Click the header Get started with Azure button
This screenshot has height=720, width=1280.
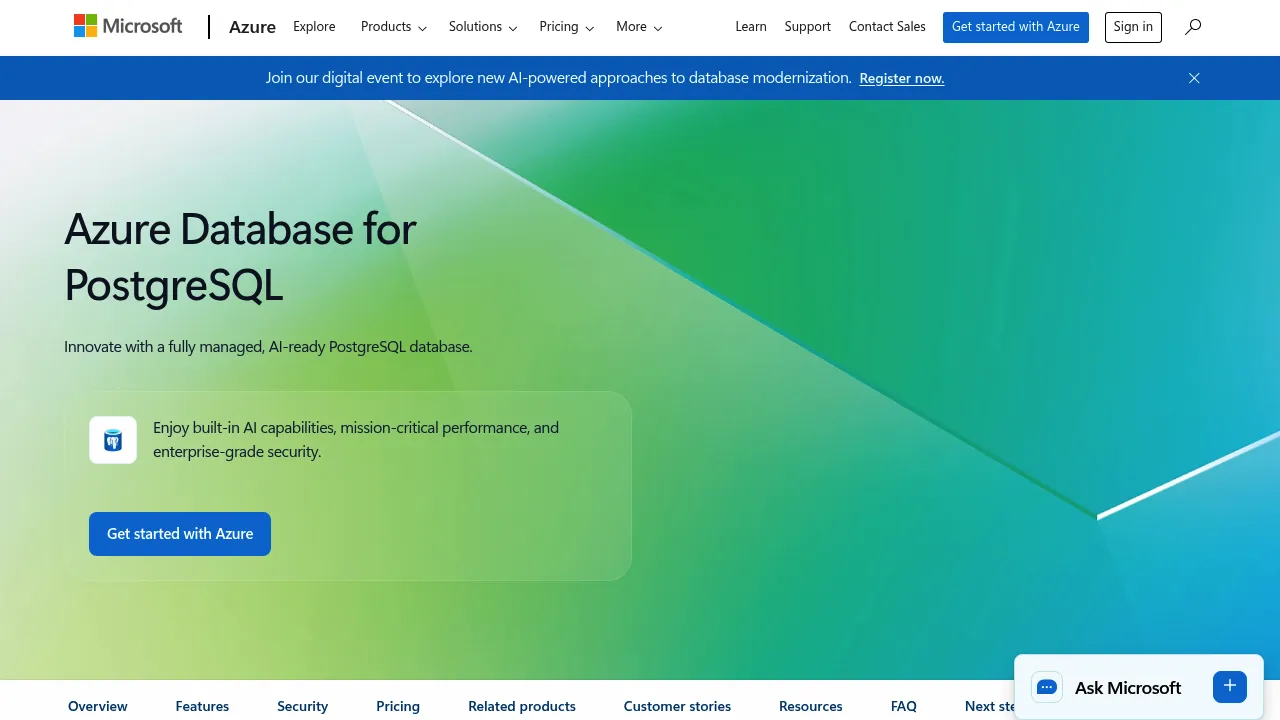click(1016, 27)
